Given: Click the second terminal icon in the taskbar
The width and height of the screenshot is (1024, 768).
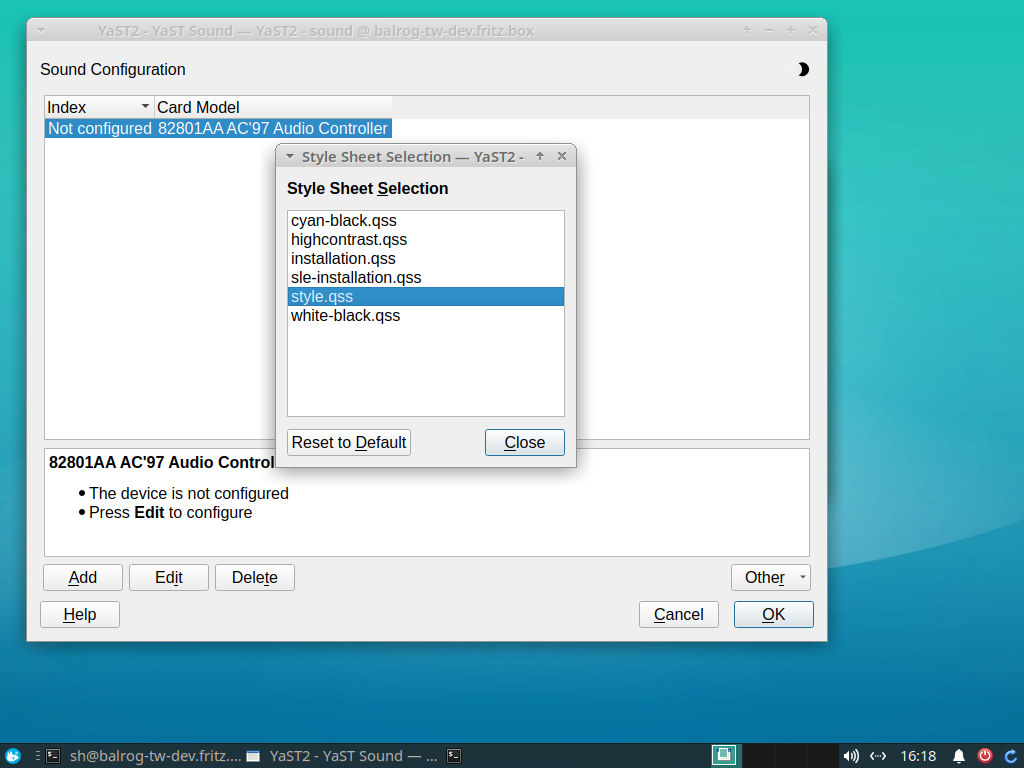Looking at the screenshot, I should pyautogui.click(x=454, y=756).
